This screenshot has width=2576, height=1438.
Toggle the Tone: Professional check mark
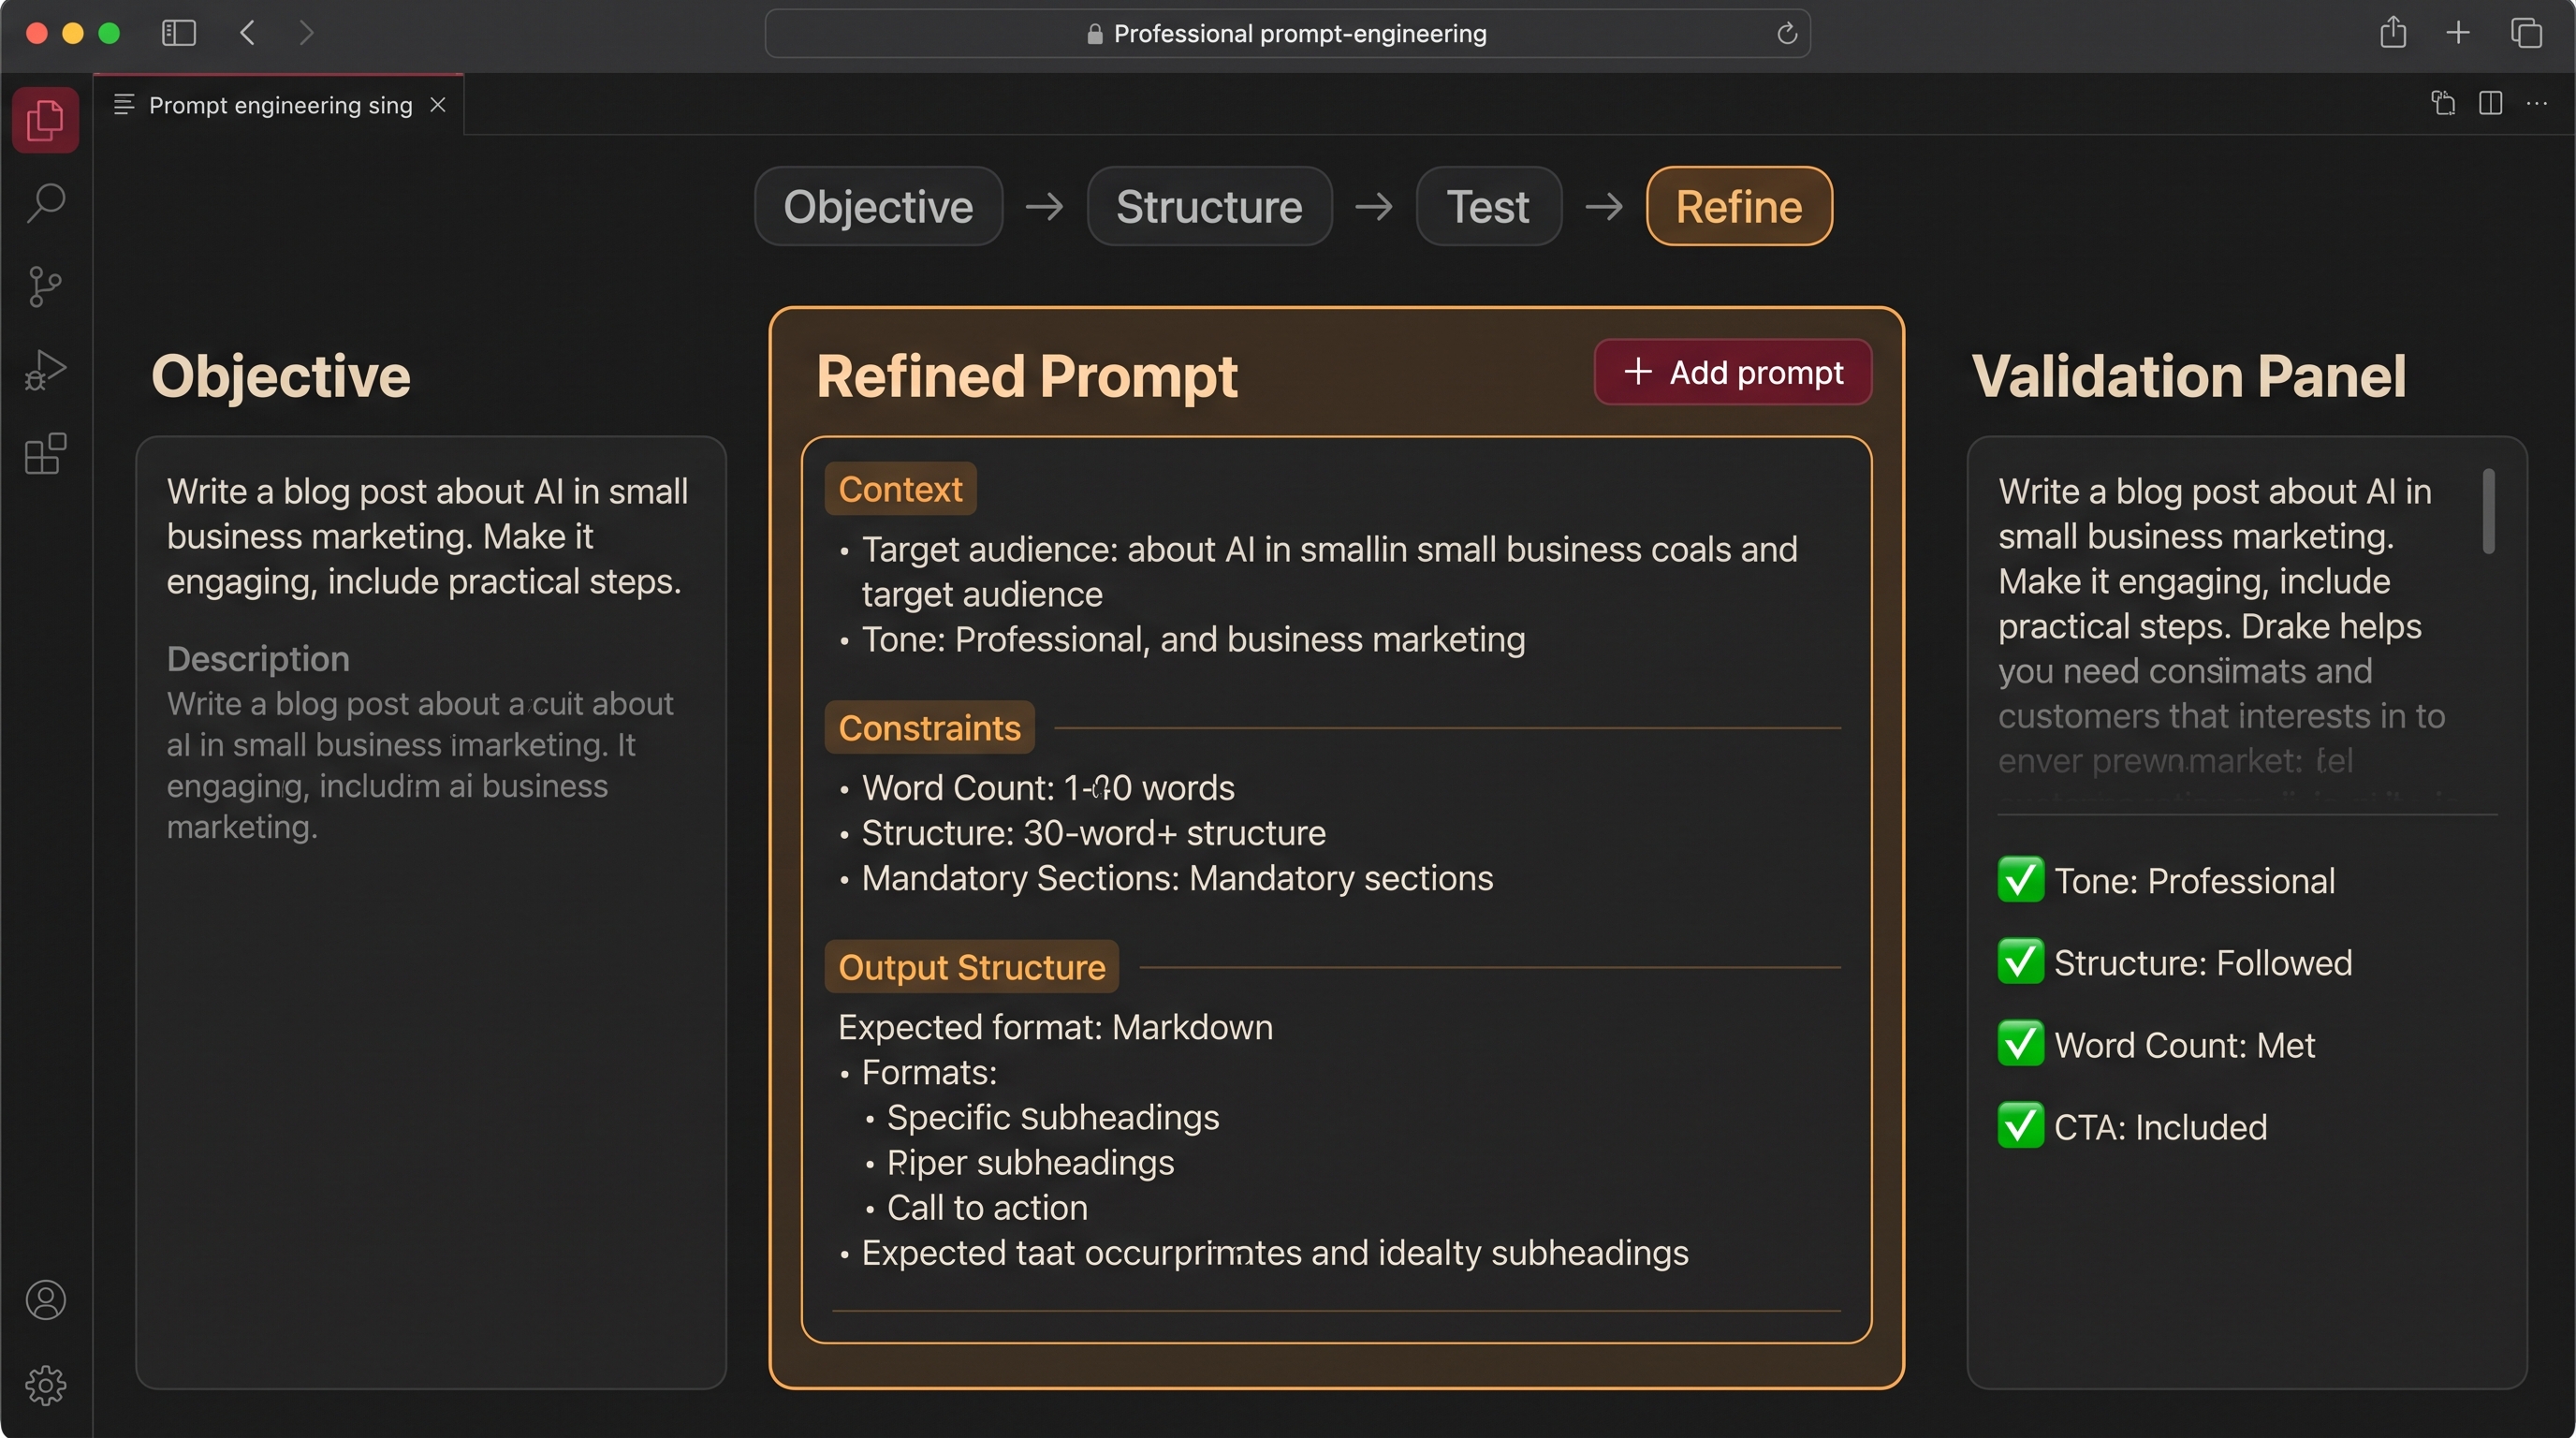click(2020, 880)
